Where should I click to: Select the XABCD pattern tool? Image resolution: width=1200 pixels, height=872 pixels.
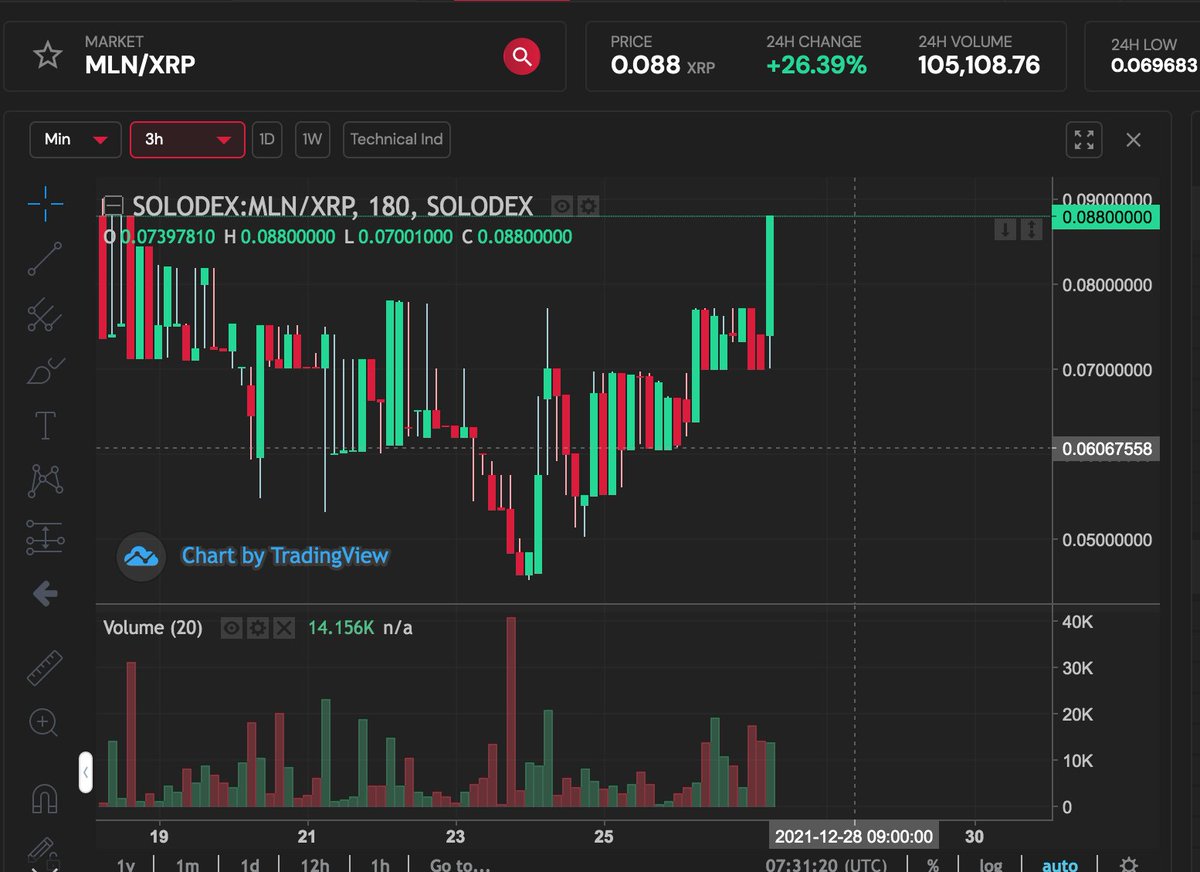(x=45, y=480)
